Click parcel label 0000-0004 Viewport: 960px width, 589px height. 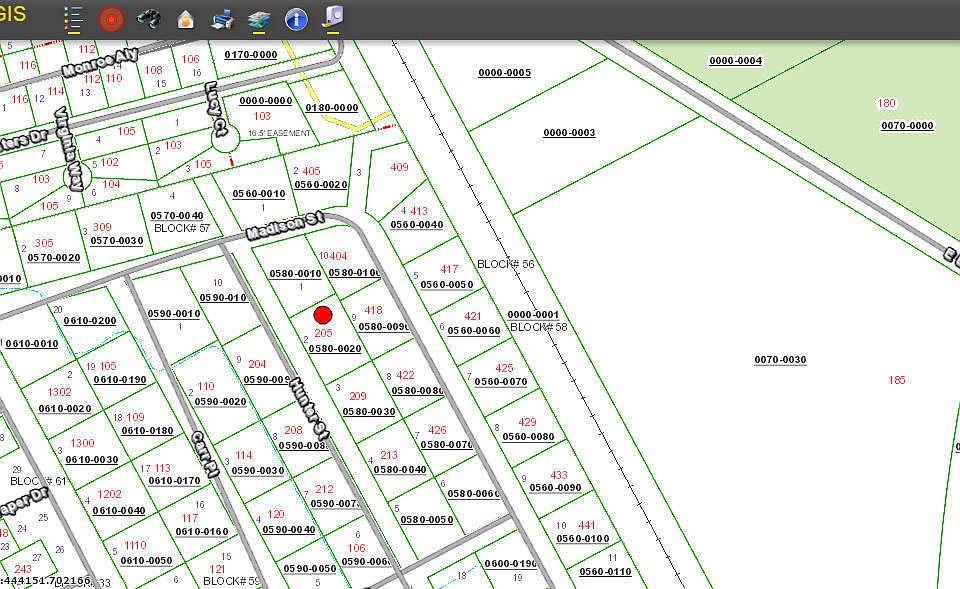coord(735,61)
